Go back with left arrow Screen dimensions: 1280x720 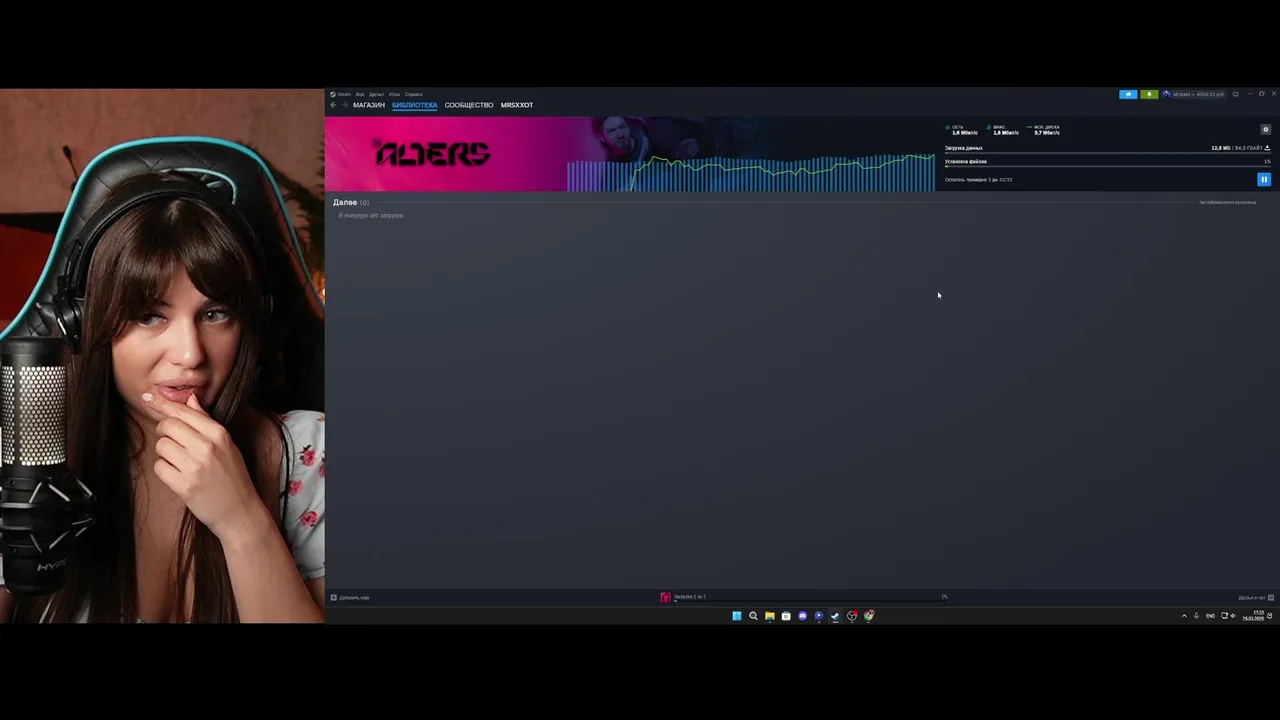(x=333, y=105)
